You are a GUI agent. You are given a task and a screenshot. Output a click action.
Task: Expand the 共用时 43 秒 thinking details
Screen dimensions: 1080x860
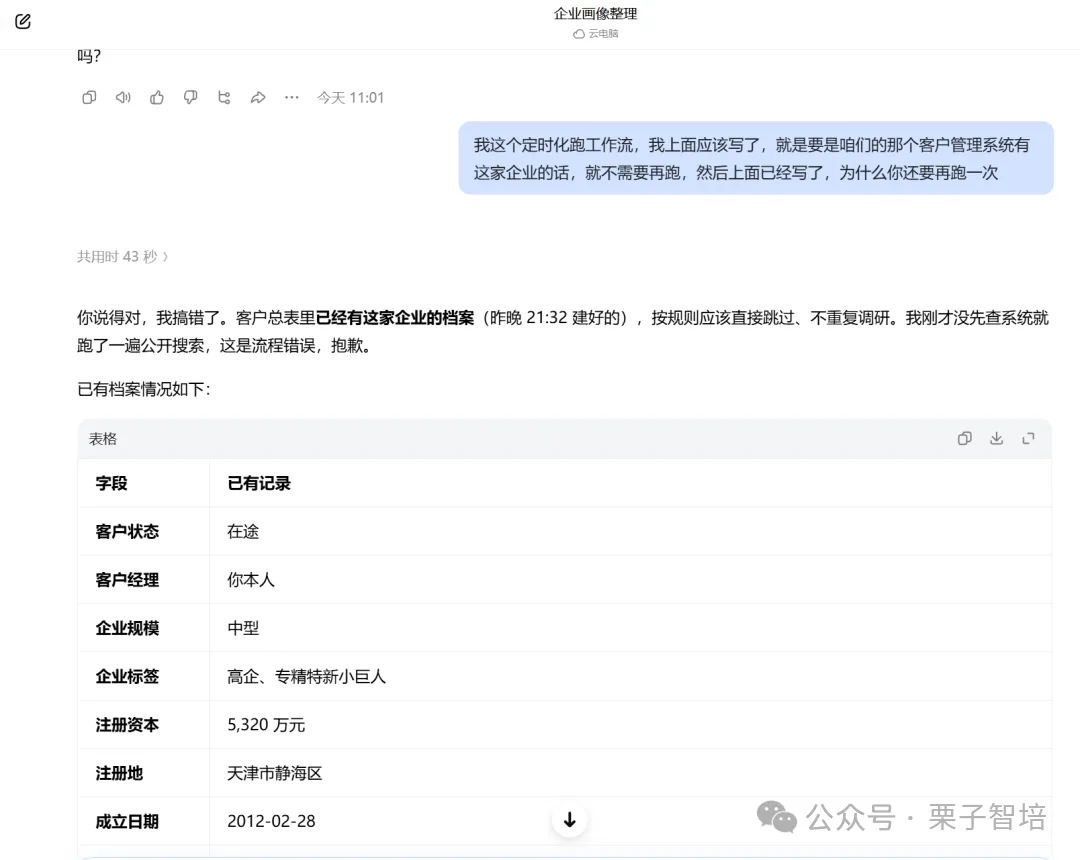[x=123, y=257]
